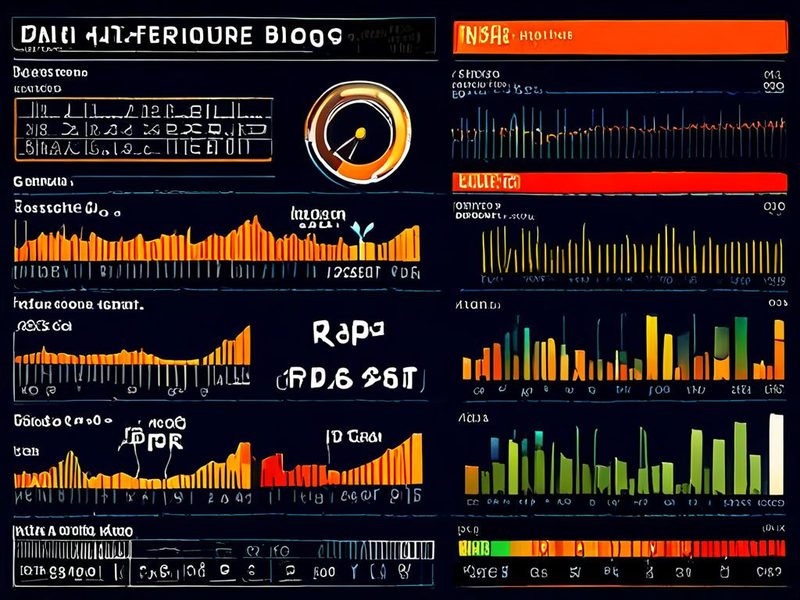Click the orange header banner at top right
The image size is (800, 600).
tap(620, 37)
